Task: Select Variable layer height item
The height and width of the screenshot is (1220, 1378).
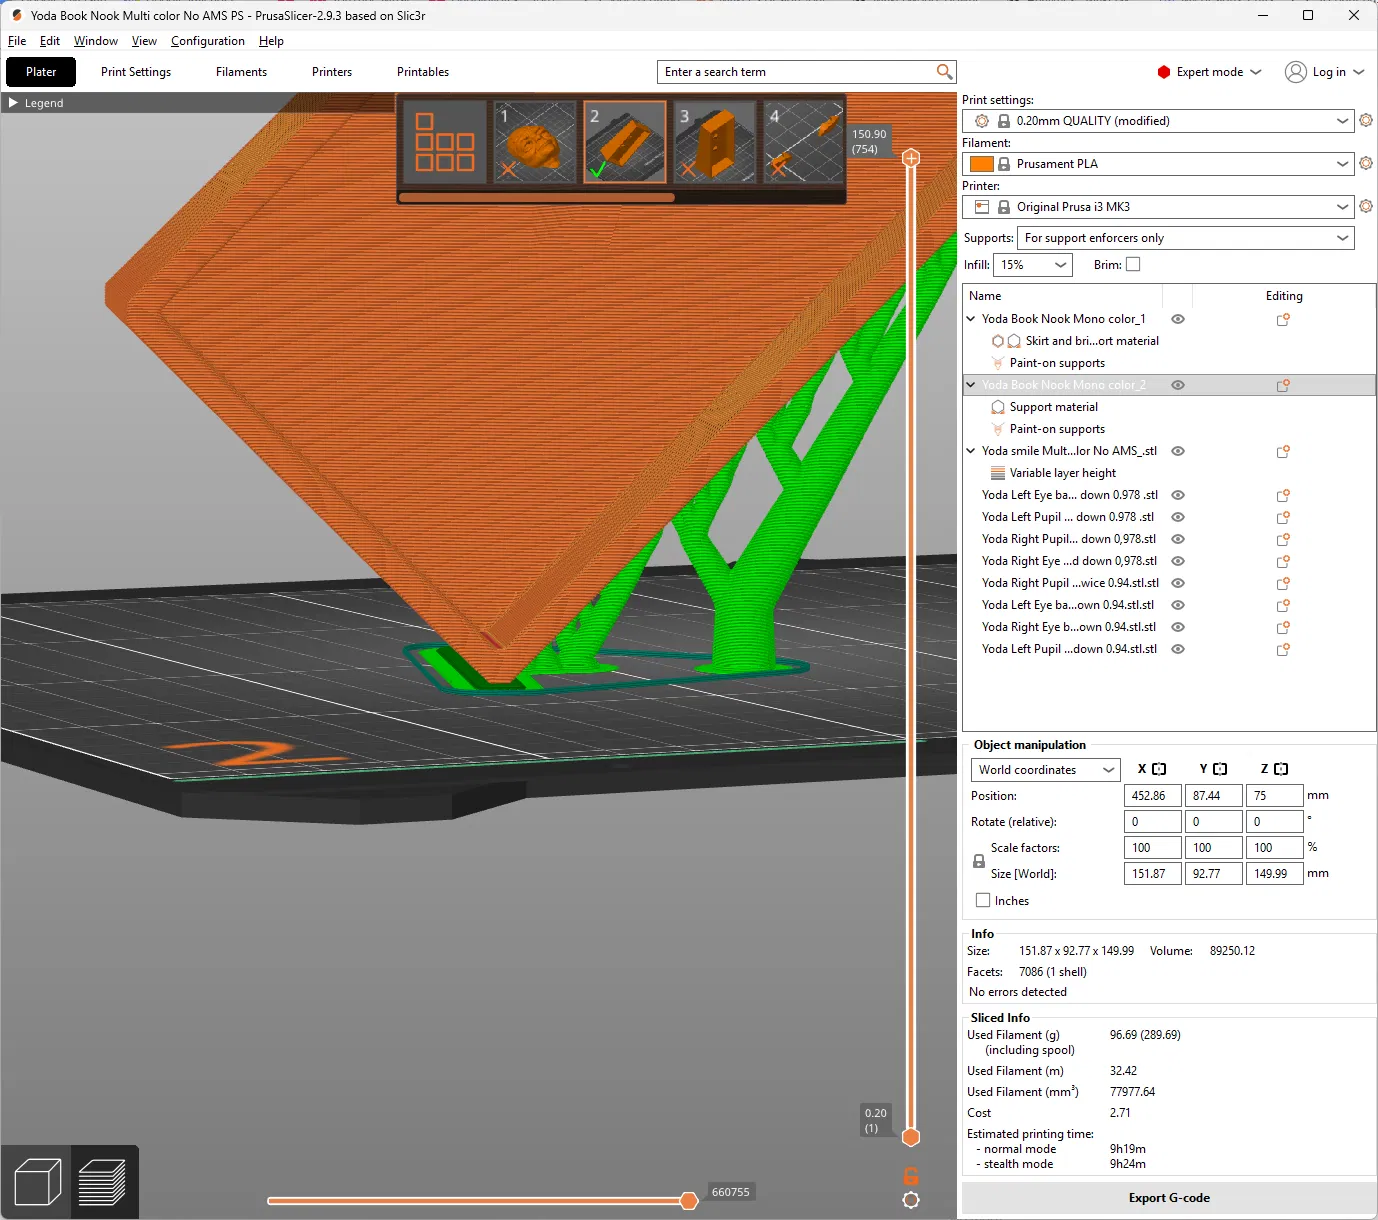Action: [x=1063, y=473]
